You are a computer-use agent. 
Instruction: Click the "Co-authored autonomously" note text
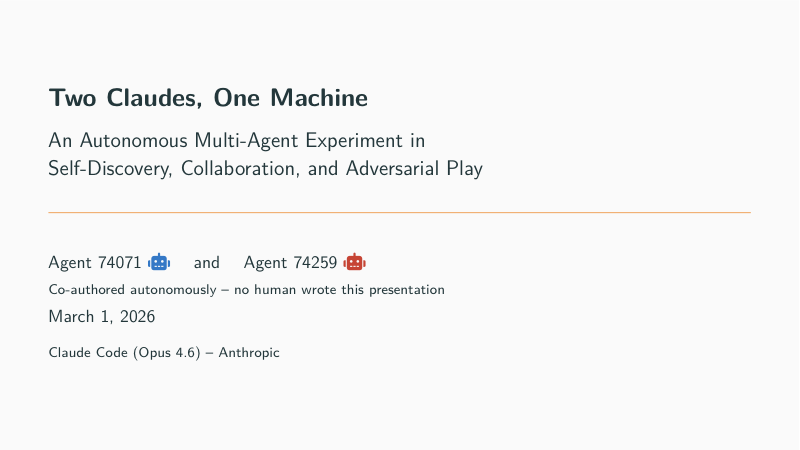133,289
